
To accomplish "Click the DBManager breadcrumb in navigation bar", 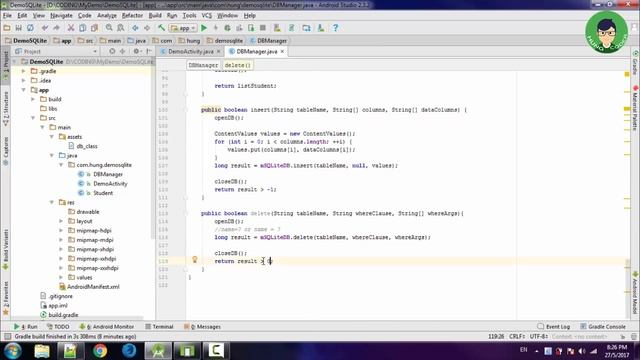I will pos(268,41).
